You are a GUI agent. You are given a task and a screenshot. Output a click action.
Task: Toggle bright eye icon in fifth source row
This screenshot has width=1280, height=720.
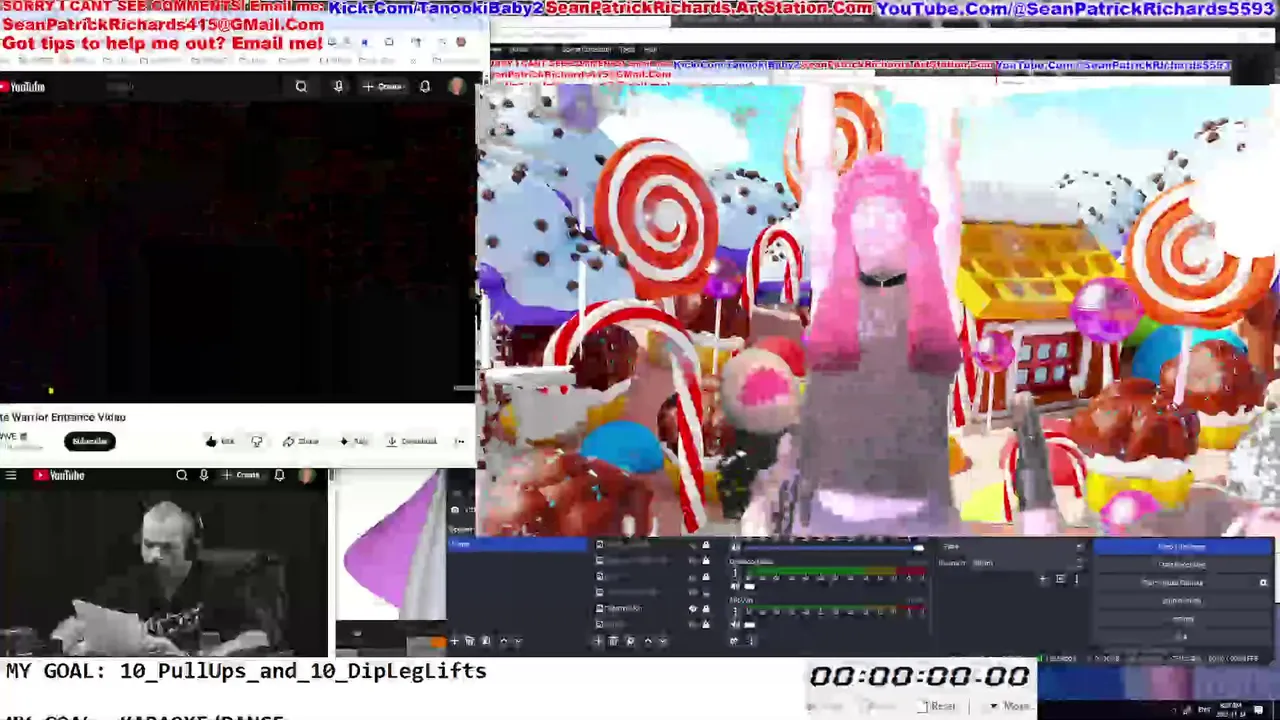[693, 608]
